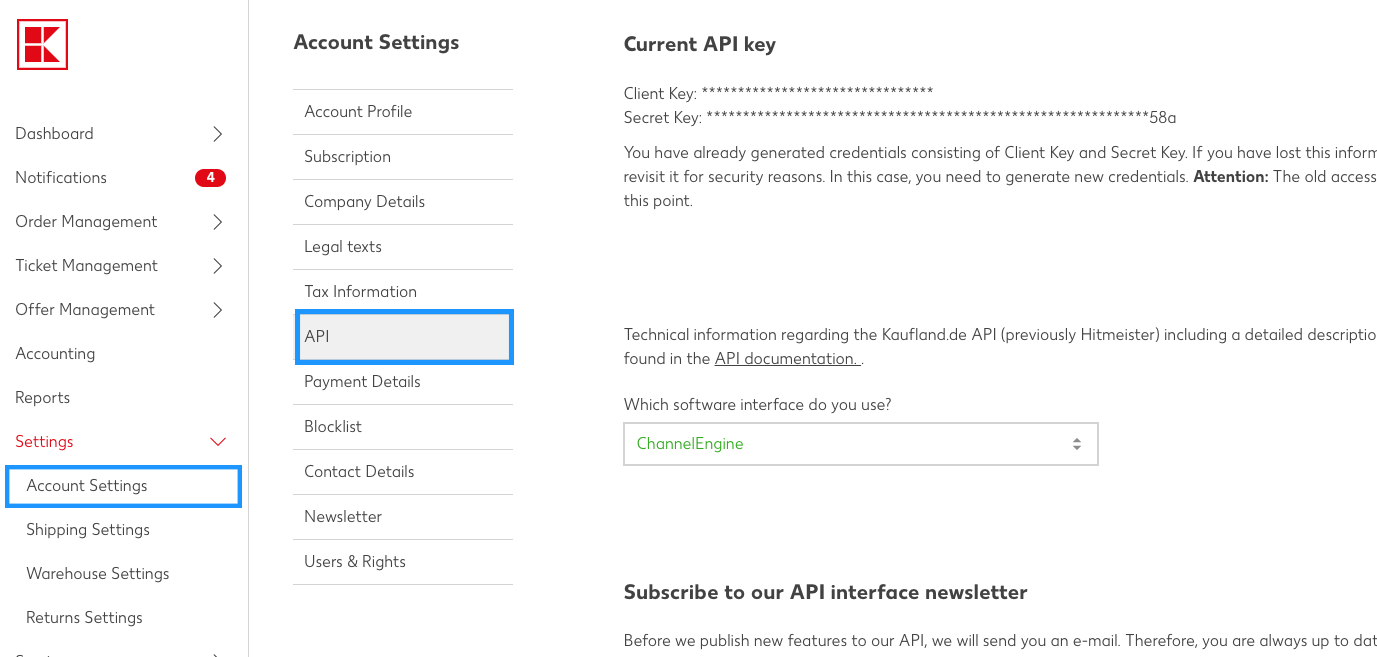This screenshot has height=657, width=1377.
Task: Select Account Settings in sidebar
Action: (x=123, y=486)
